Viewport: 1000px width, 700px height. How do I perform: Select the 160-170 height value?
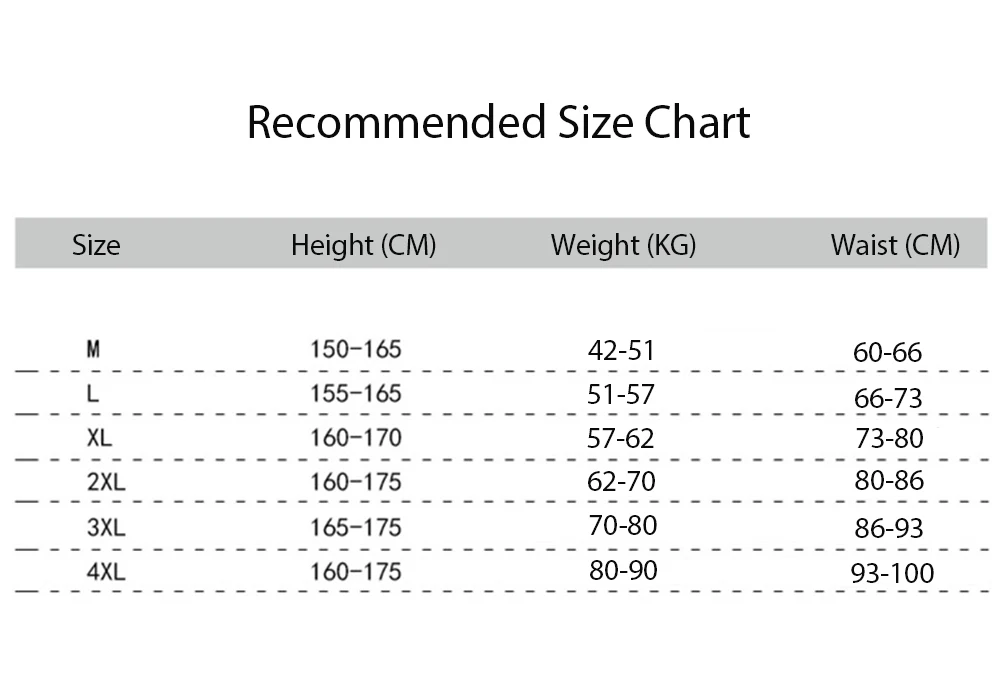tap(355, 438)
